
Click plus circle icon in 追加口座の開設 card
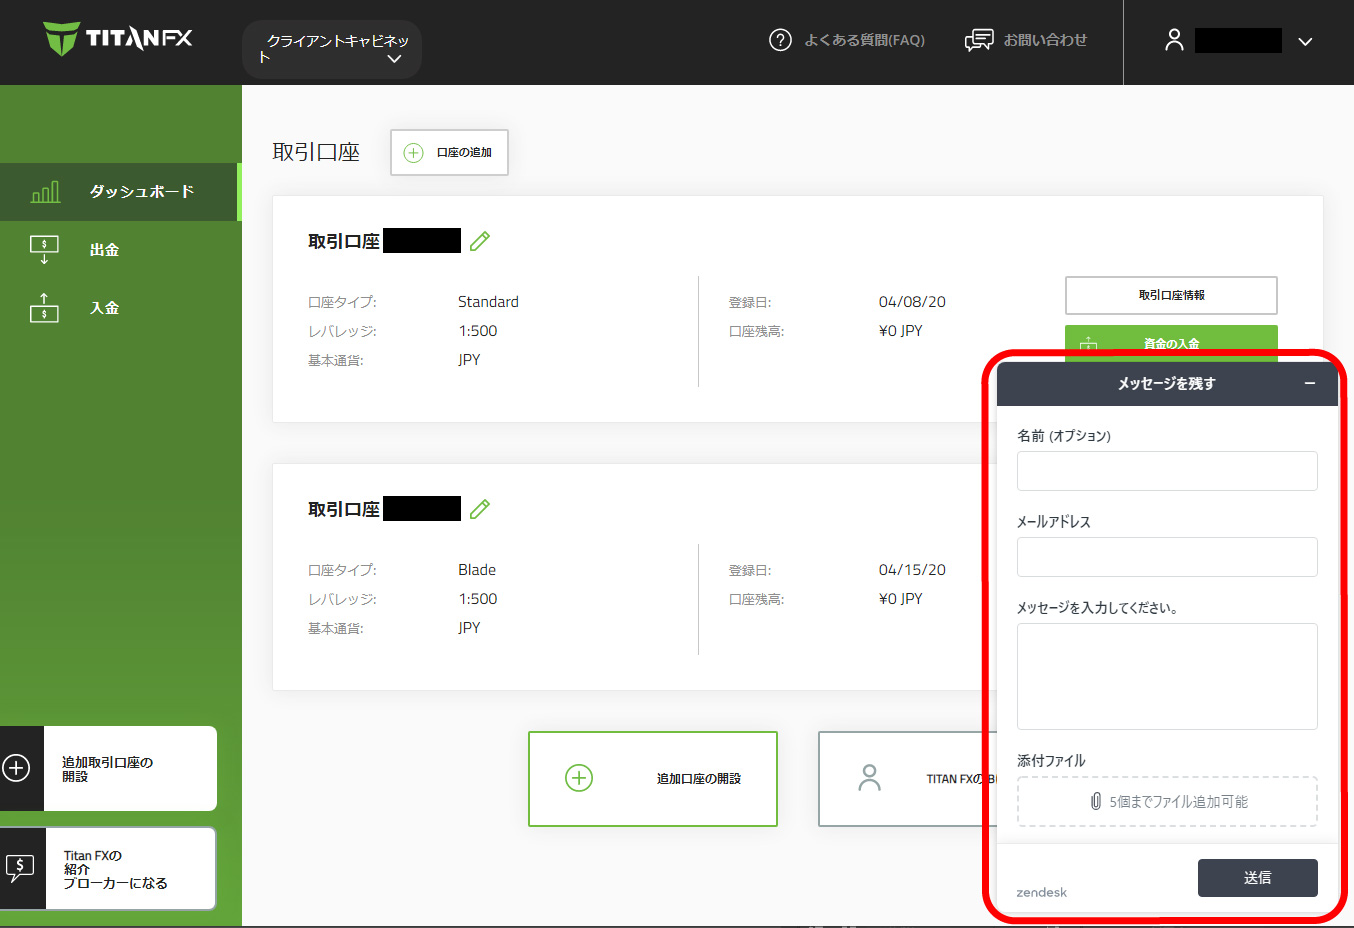pos(579,778)
